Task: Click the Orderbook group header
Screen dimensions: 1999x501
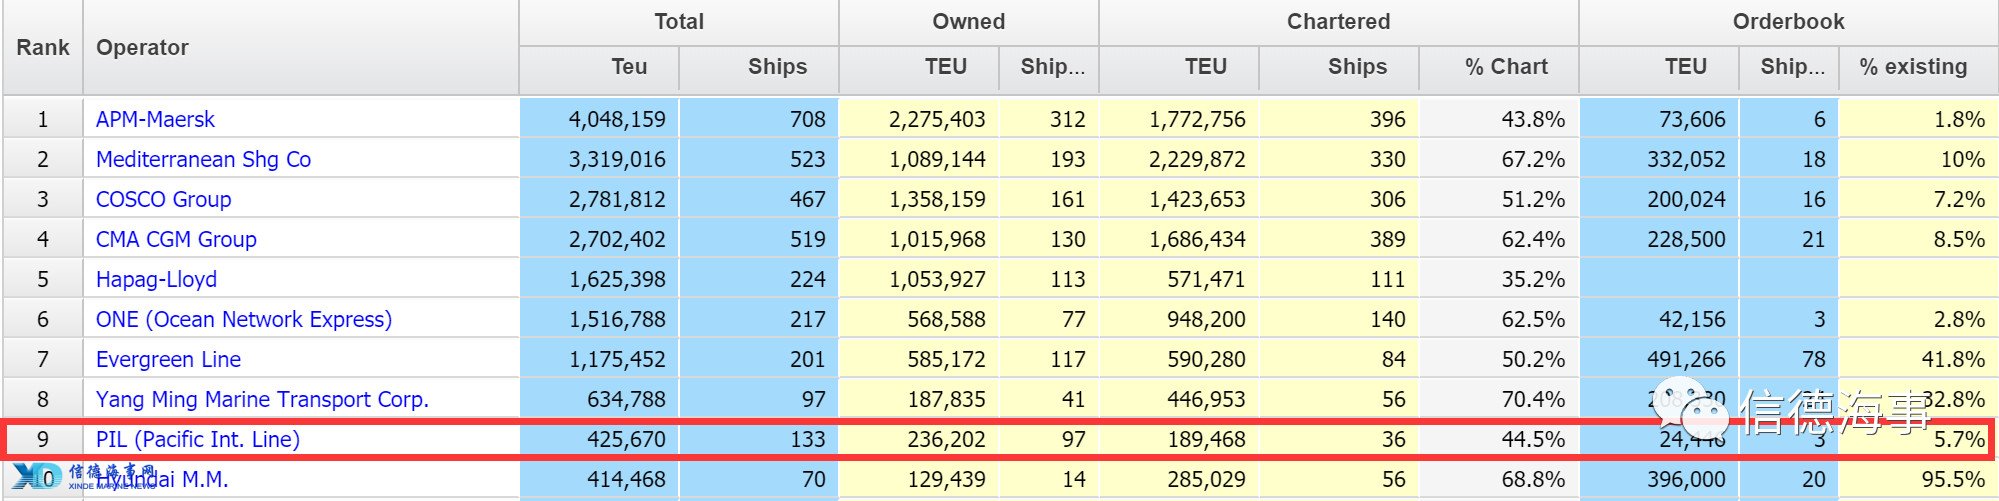Action: coord(1789,22)
